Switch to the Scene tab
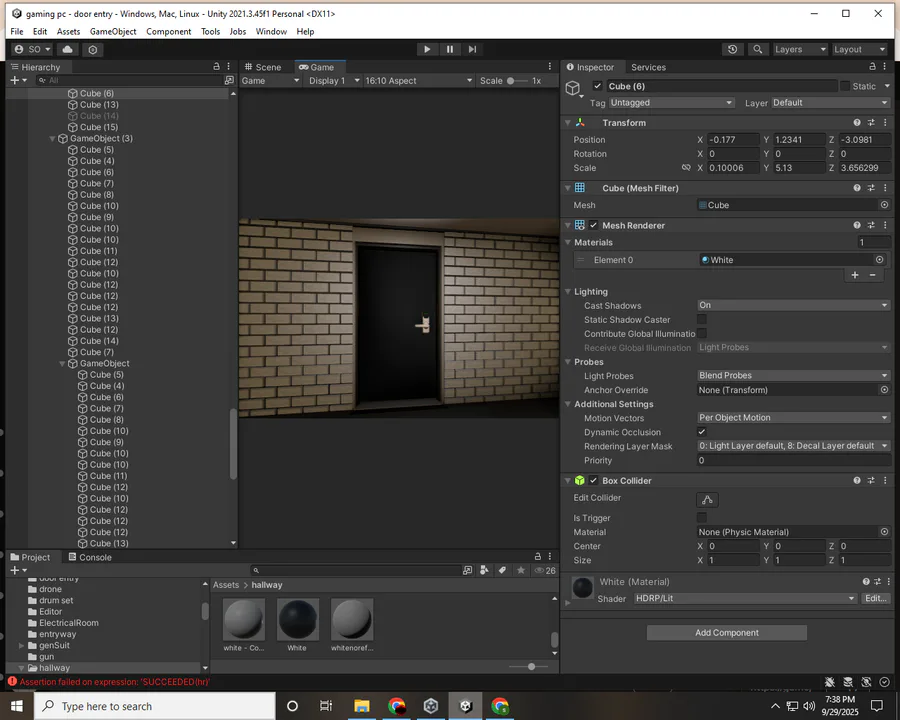 coord(263,67)
